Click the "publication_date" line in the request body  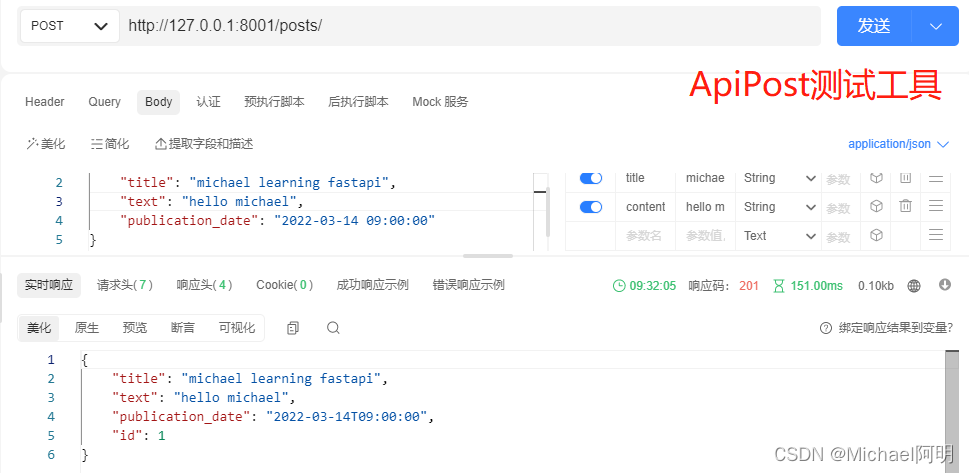coord(277,221)
